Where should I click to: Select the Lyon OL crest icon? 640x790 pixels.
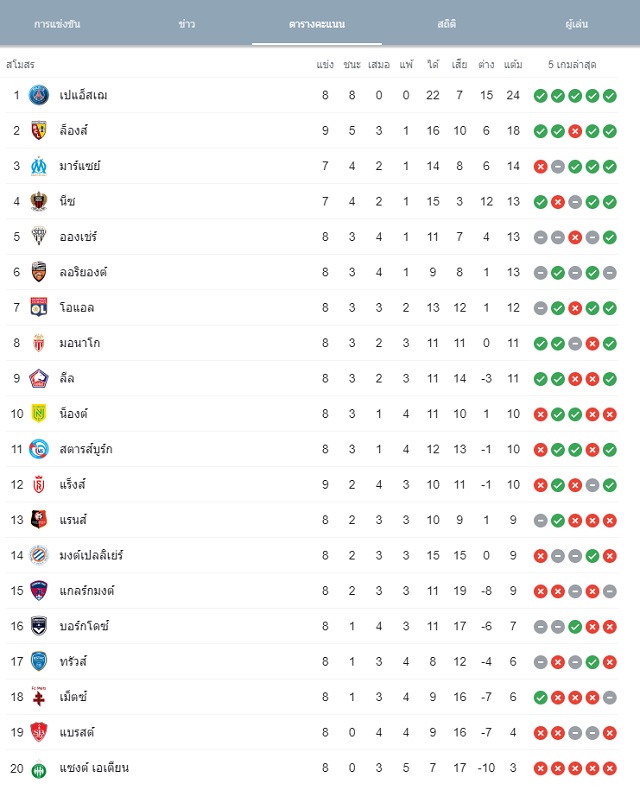[39, 307]
